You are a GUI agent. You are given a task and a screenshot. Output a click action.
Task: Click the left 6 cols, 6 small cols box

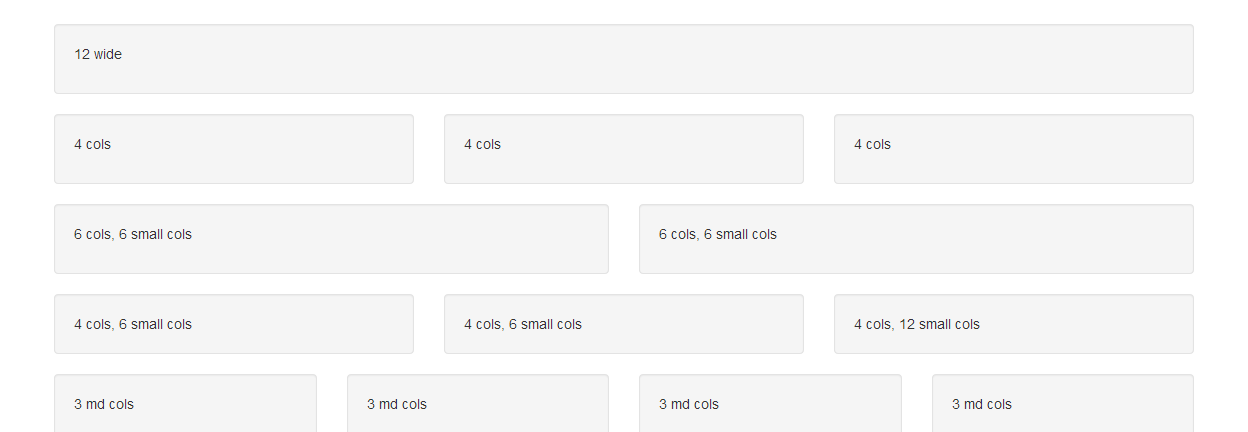tap(331, 239)
